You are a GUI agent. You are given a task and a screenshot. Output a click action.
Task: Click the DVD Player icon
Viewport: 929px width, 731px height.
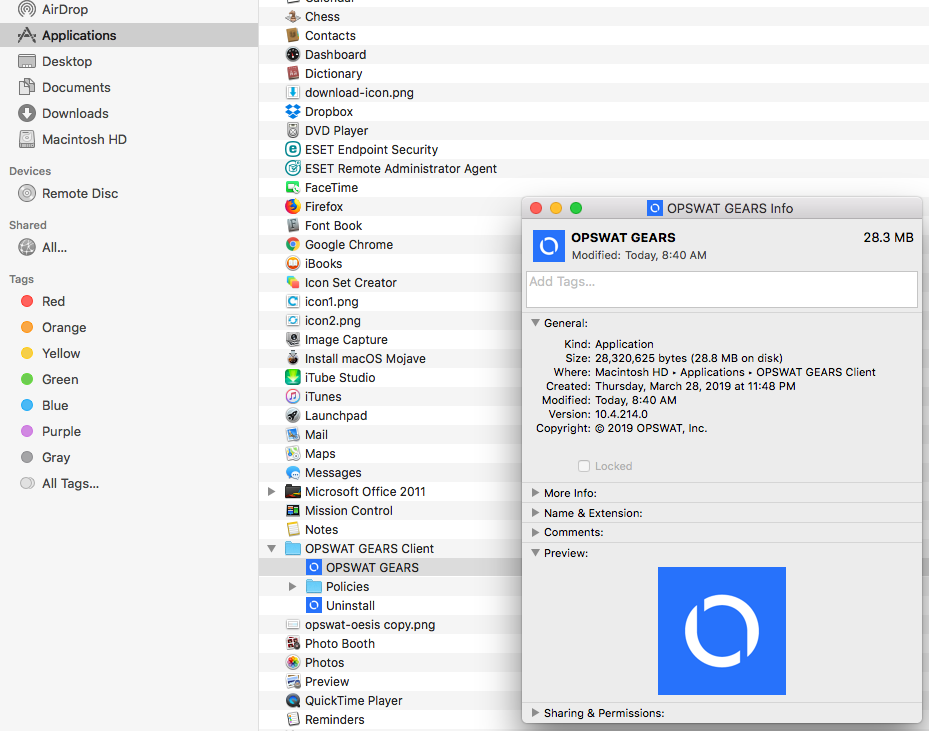point(293,130)
